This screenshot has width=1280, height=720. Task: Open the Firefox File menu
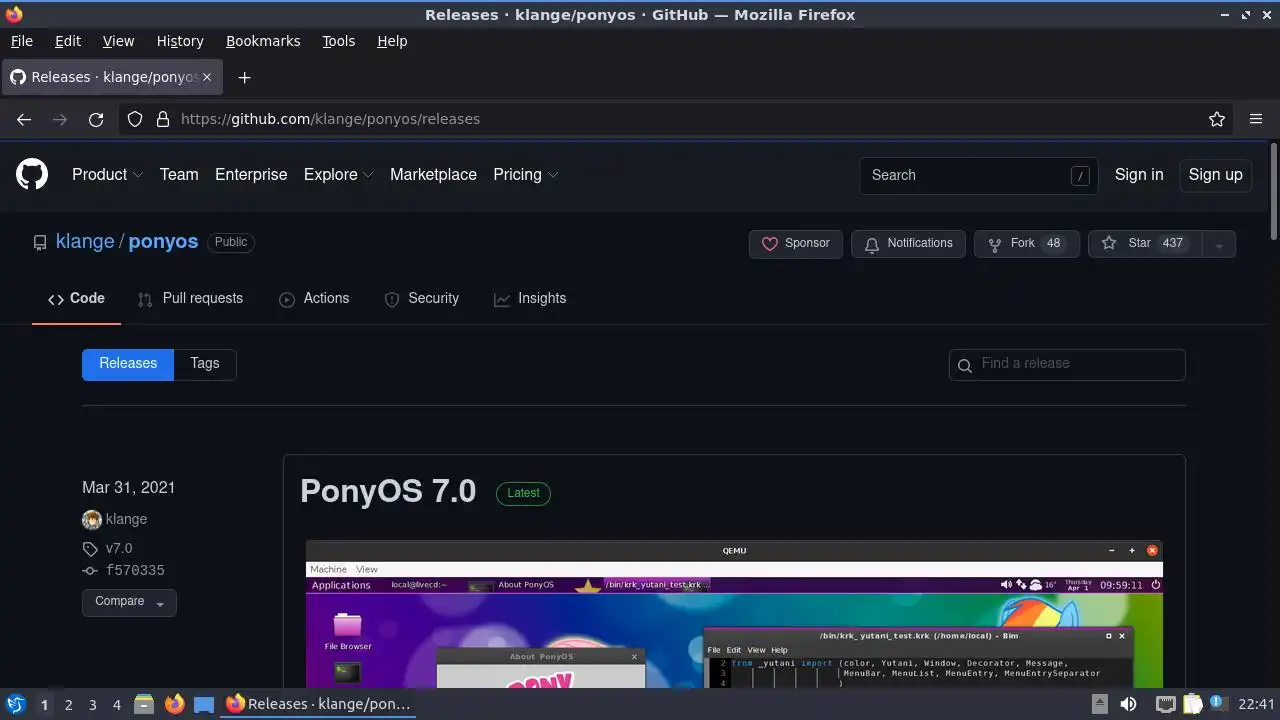pyautogui.click(x=21, y=41)
